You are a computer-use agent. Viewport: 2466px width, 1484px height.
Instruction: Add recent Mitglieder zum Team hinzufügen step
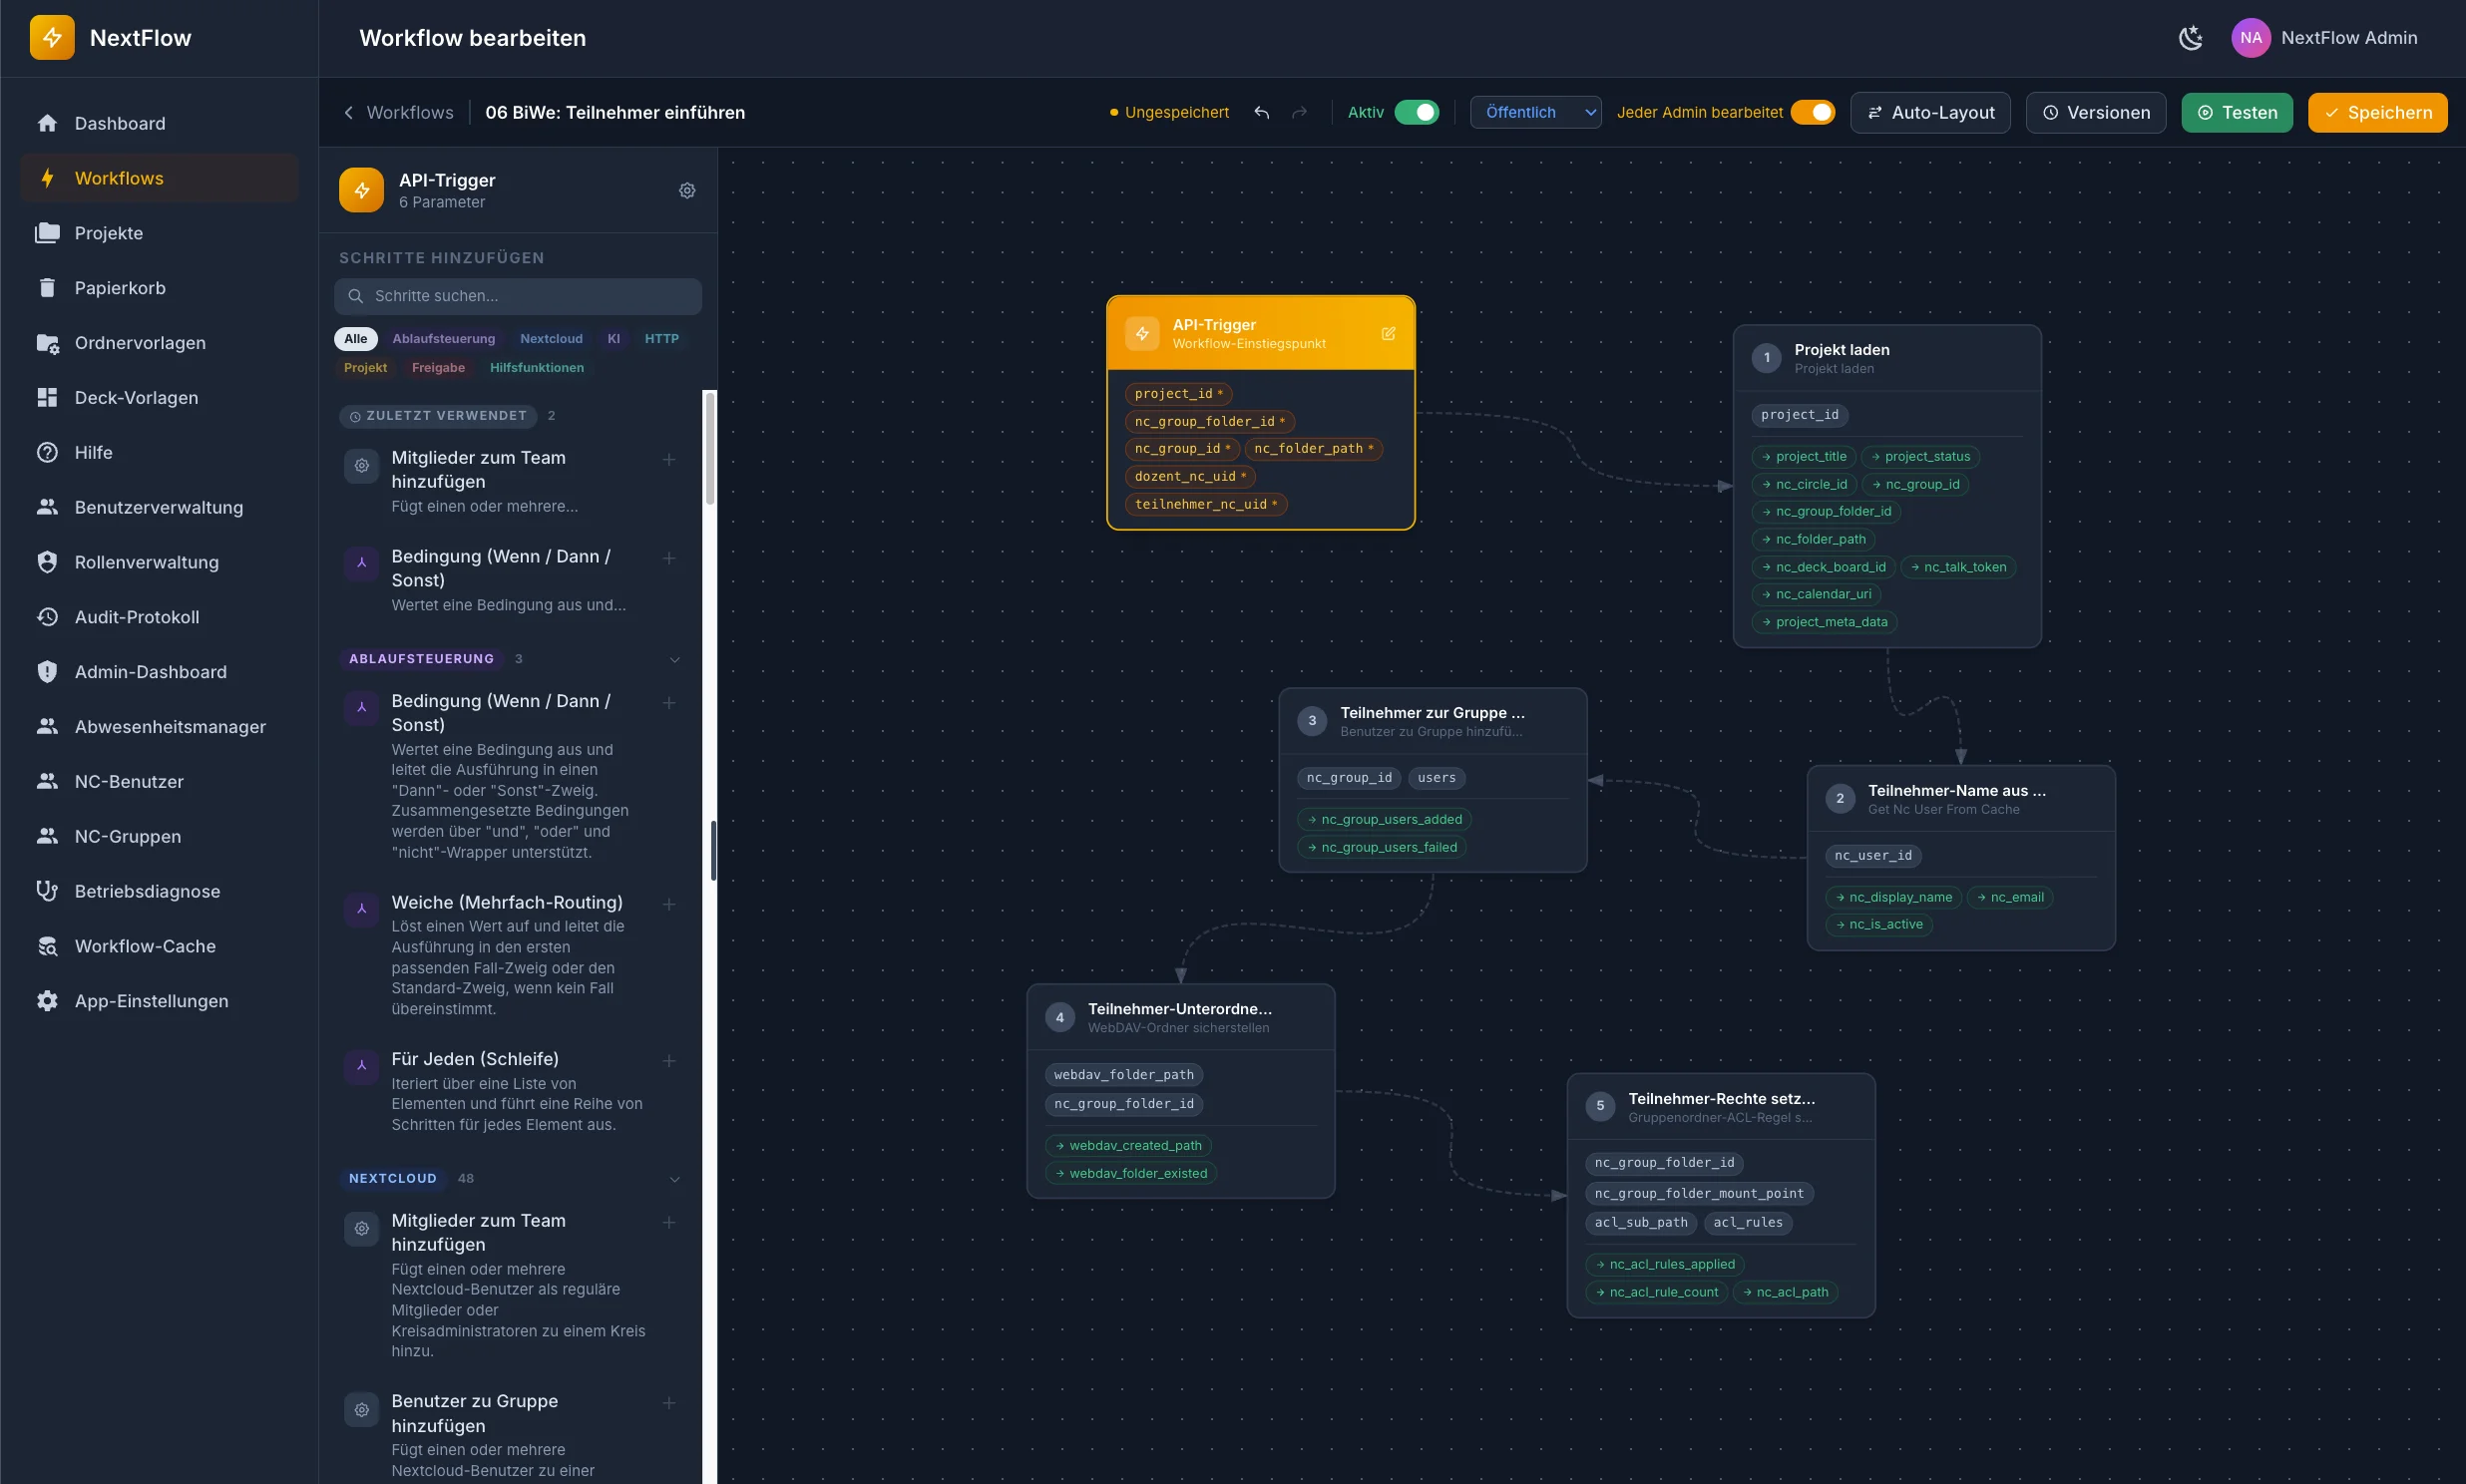click(x=669, y=459)
